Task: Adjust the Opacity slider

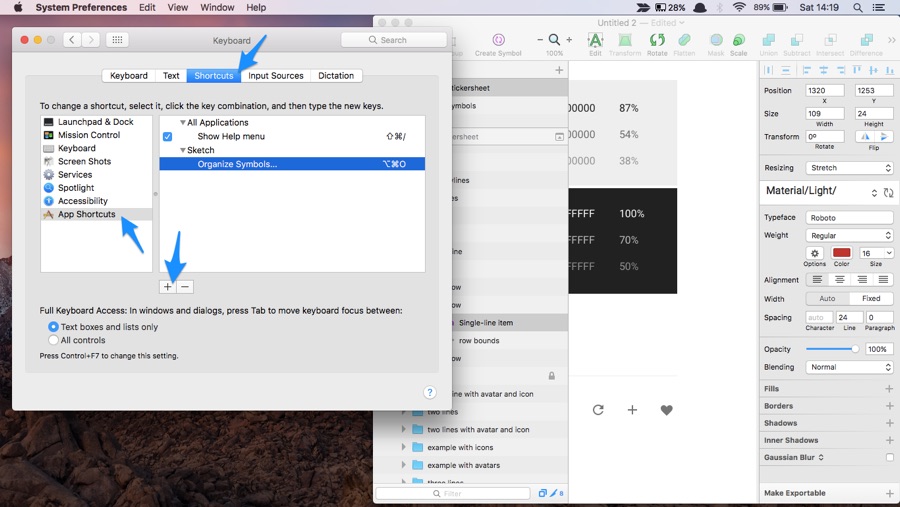Action: (831, 349)
